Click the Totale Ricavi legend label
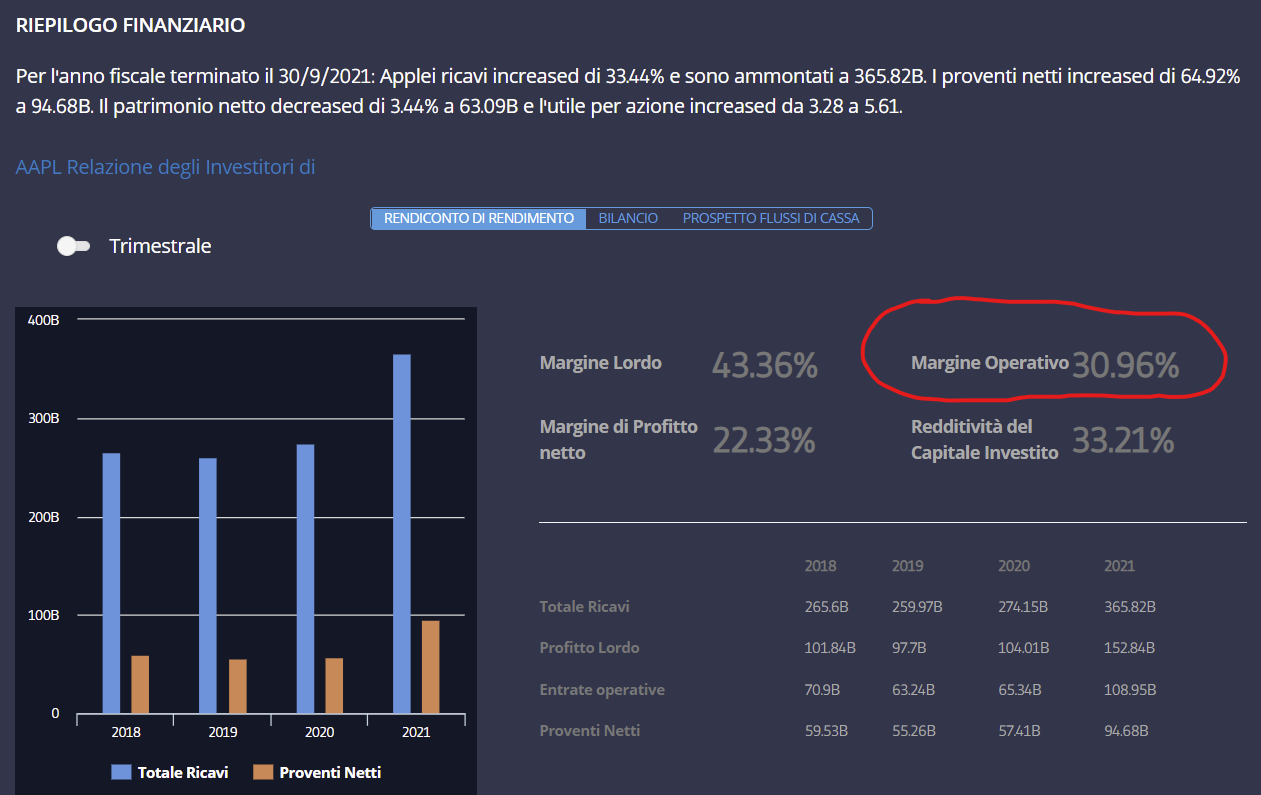The height and width of the screenshot is (795, 1261). pos(183,772)
